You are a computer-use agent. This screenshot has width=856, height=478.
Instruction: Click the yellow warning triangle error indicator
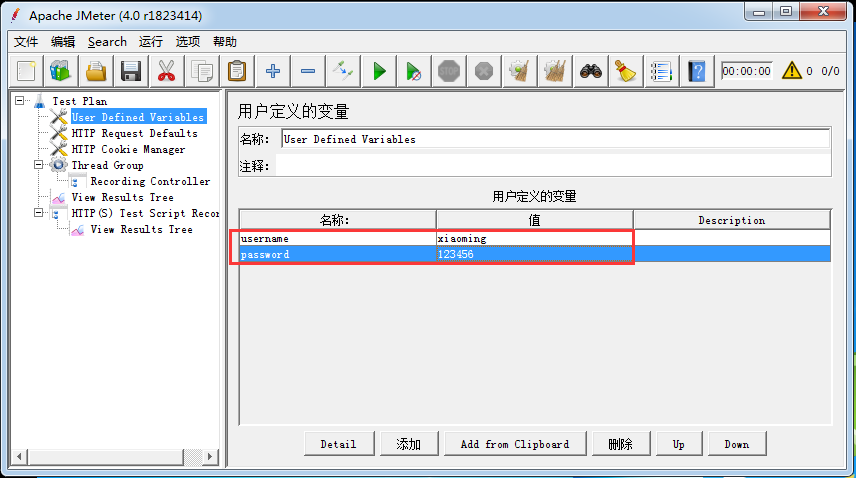point(792,71)
